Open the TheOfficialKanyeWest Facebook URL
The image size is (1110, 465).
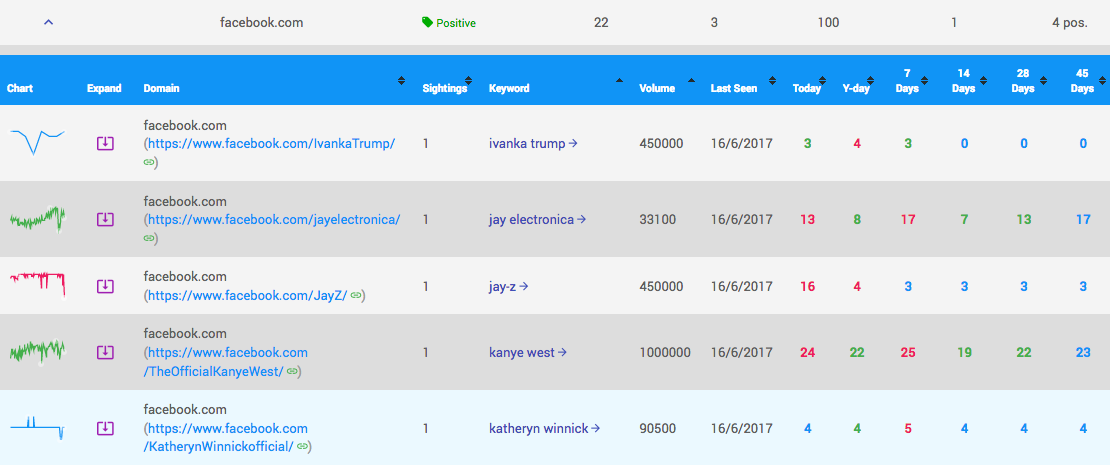point(225,361)
